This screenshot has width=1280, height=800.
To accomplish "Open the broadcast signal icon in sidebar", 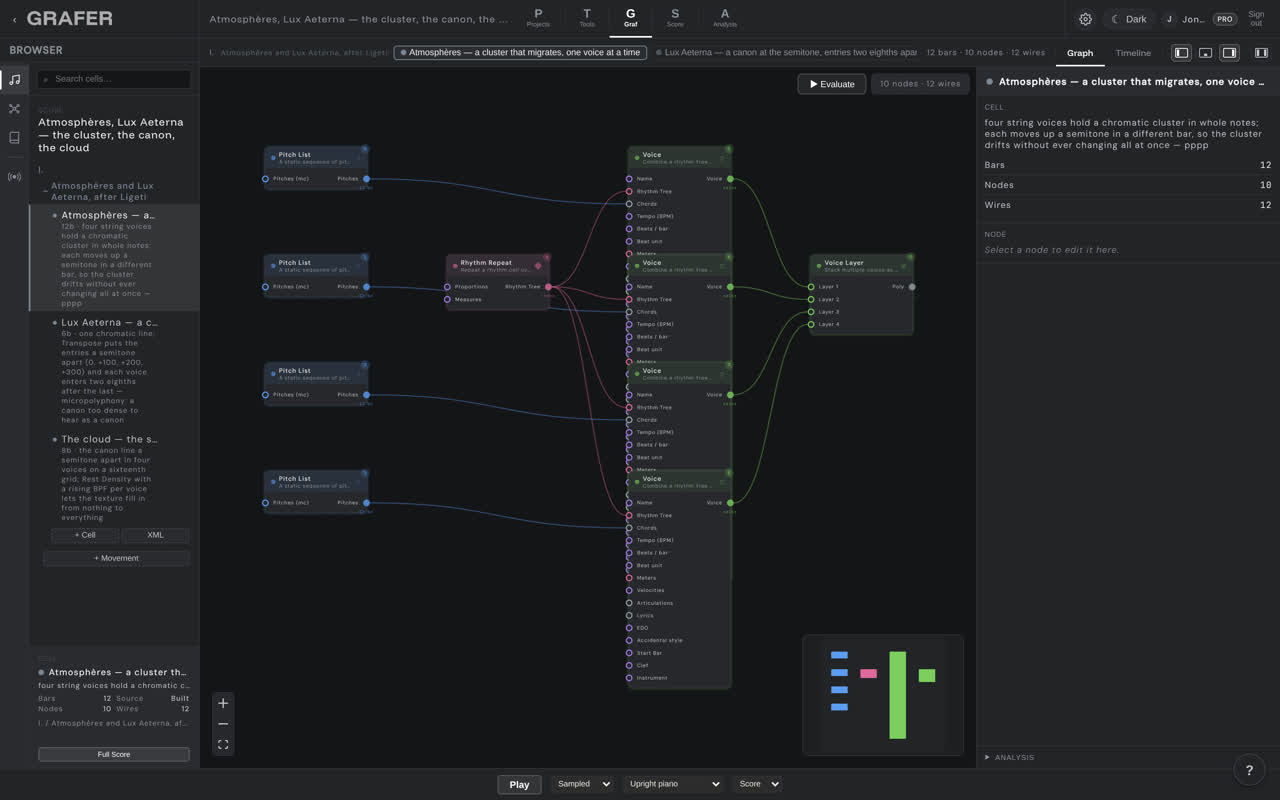I will tap(14, 177).
